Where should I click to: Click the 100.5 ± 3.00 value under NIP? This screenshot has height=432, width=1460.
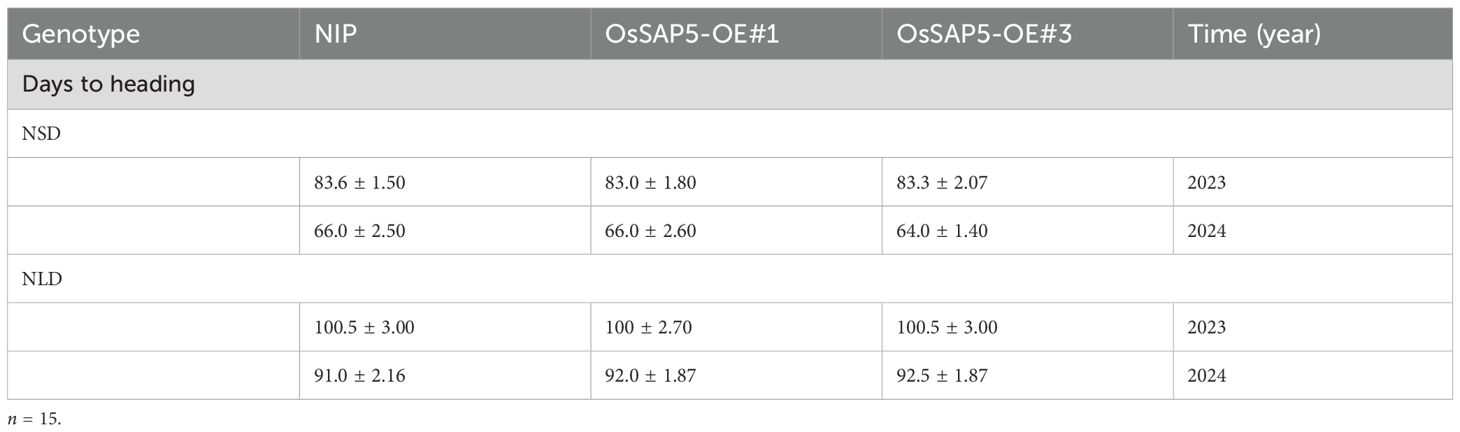point(365,327)
